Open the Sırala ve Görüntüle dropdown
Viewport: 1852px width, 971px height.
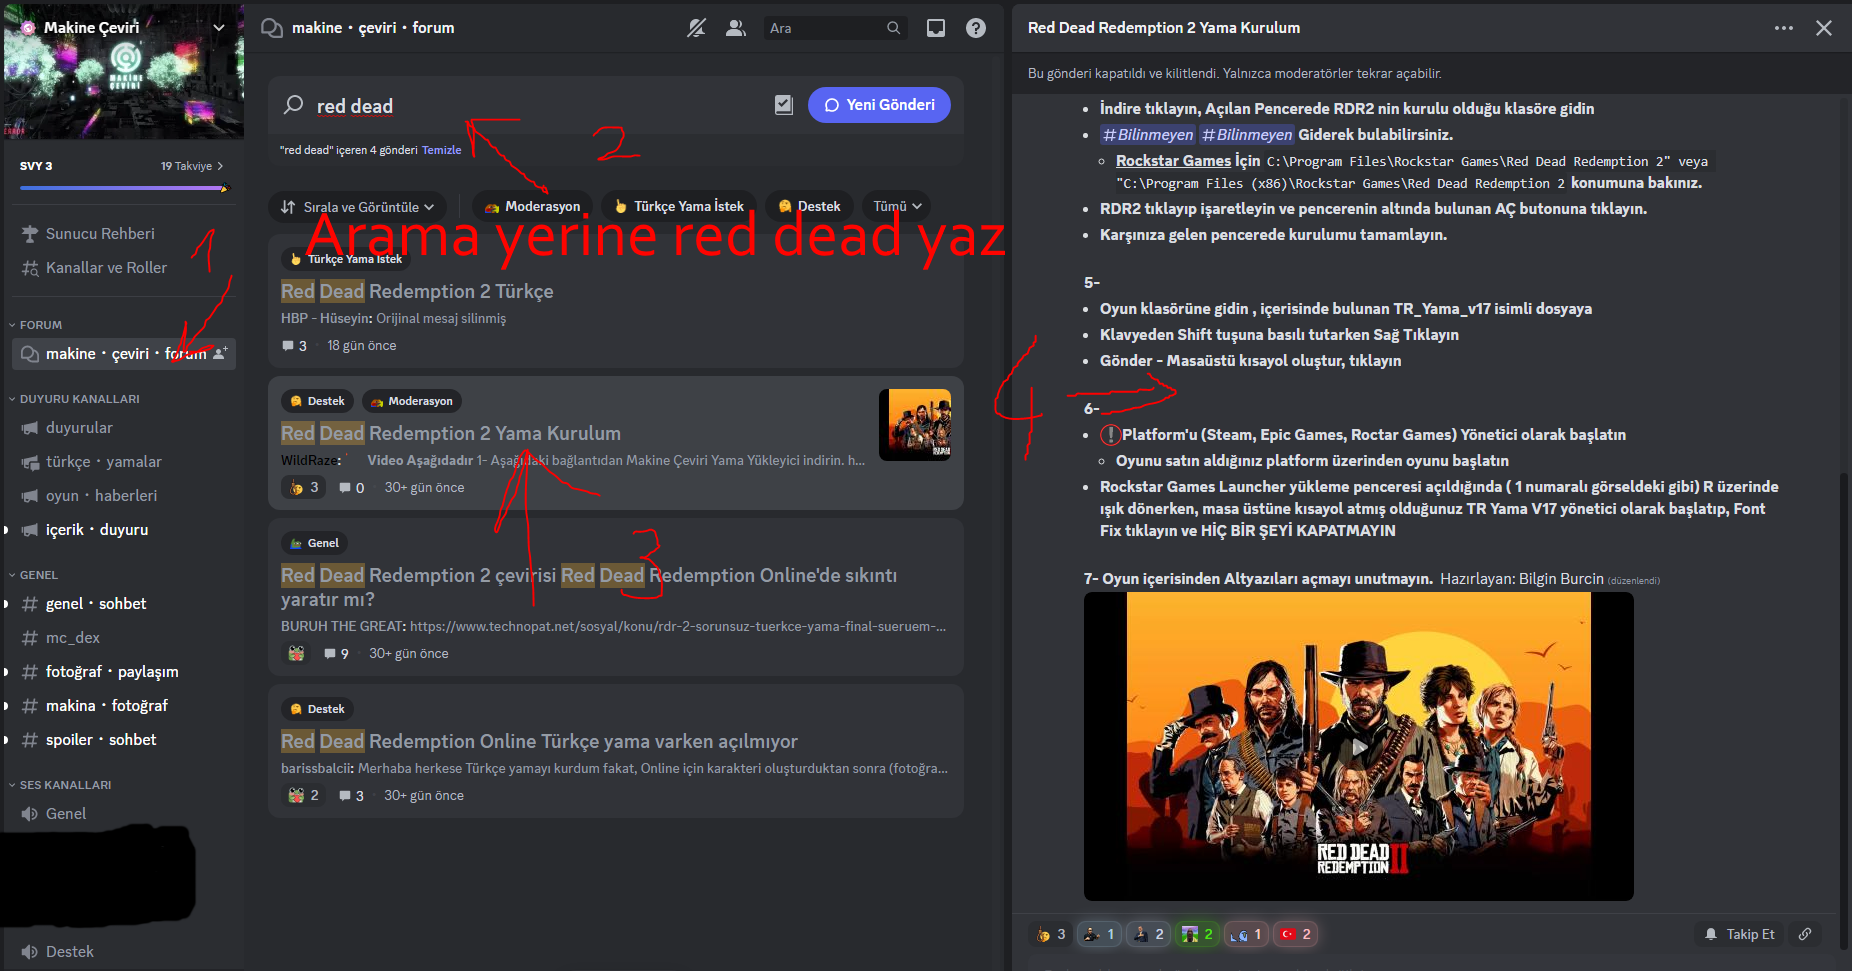(x=359, y=207)
